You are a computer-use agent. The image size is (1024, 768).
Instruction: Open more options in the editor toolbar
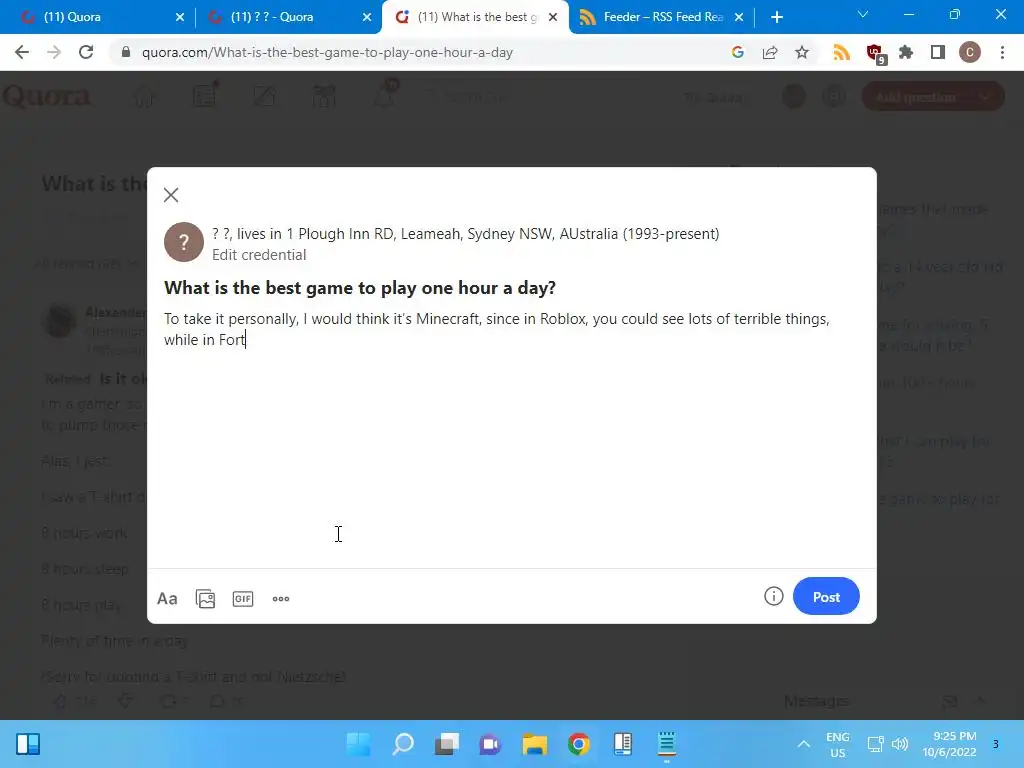tap(281, 598)
